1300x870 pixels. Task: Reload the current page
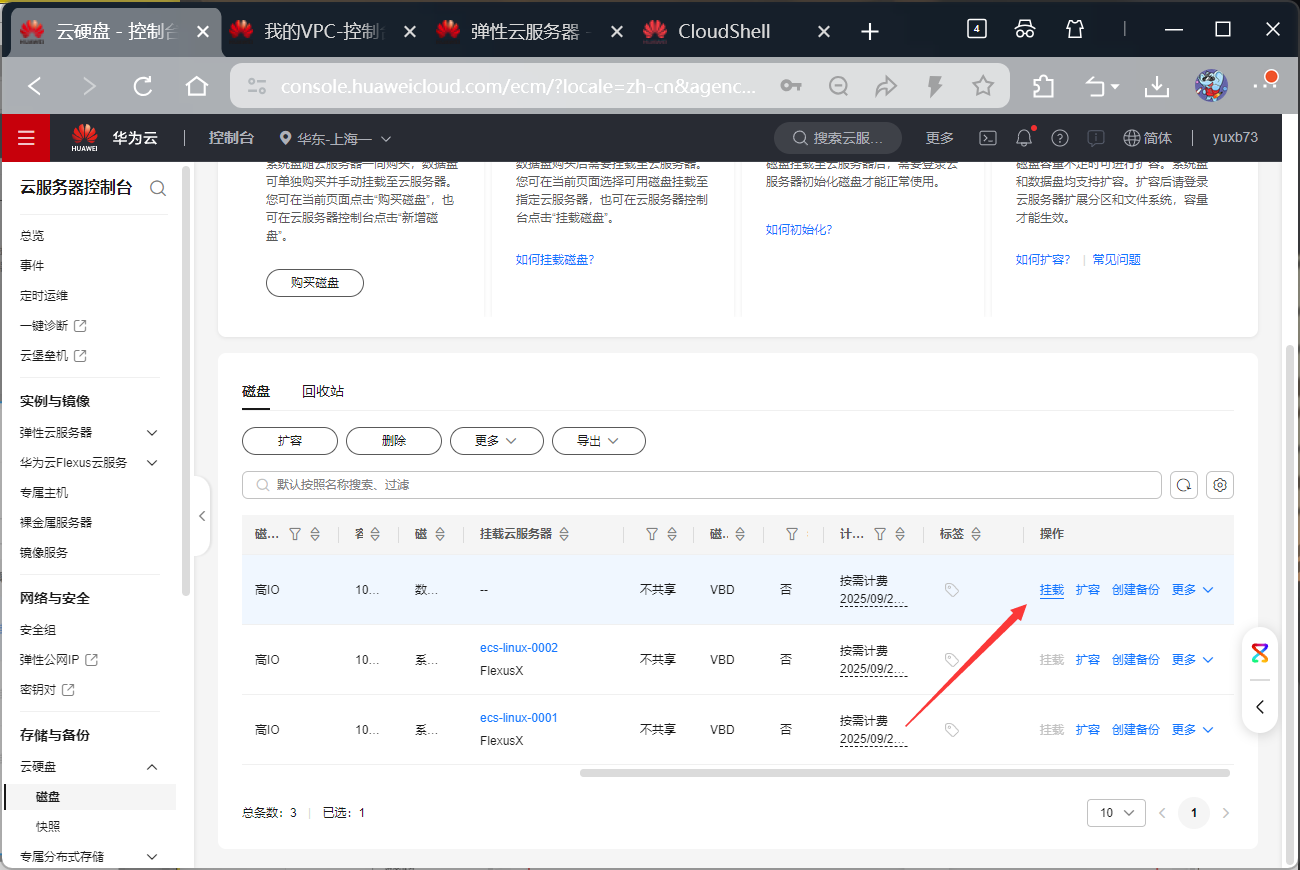tap(143, 87)
